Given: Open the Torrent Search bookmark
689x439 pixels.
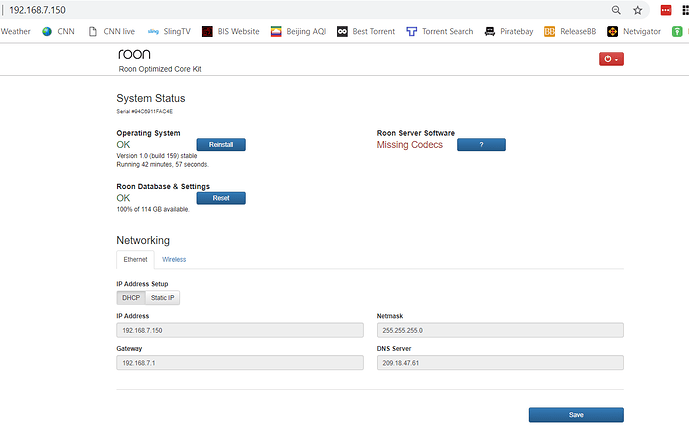Looking at the screenshot, I should (x=440, y=32).
